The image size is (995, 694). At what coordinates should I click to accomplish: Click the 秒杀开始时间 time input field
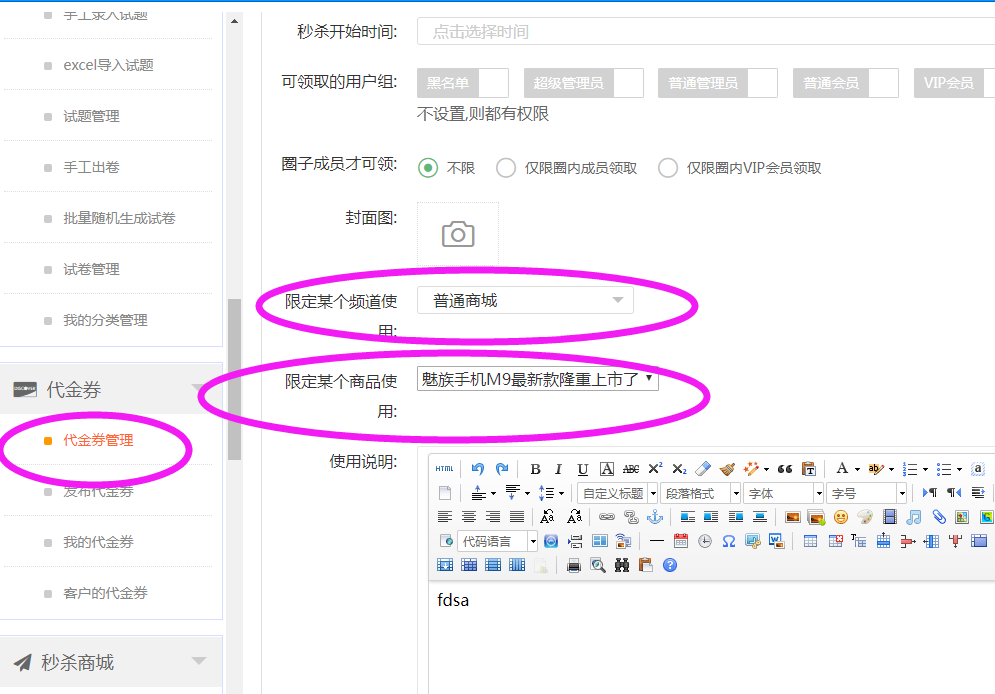pos(700,32)
